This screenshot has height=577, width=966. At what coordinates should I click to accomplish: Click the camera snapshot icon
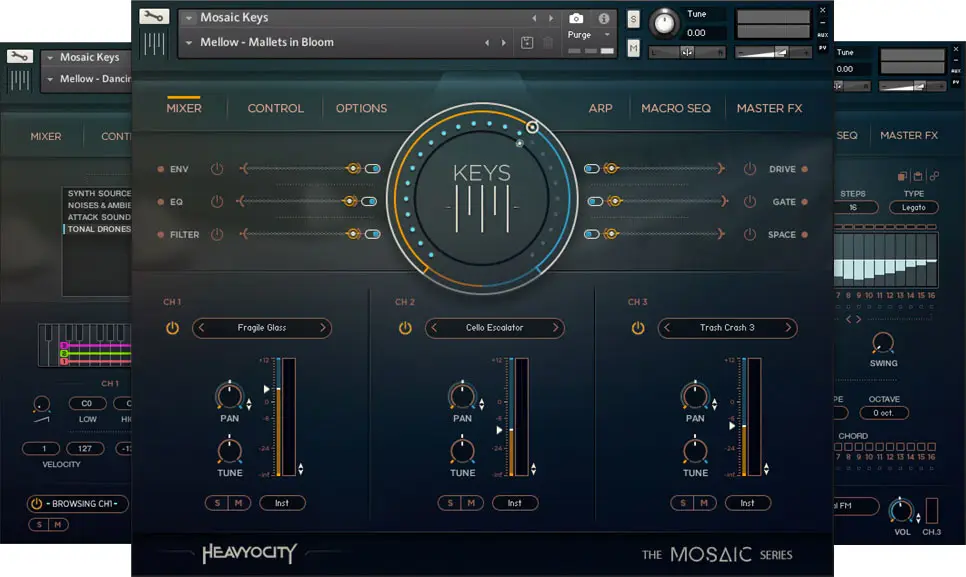[575, 18]
